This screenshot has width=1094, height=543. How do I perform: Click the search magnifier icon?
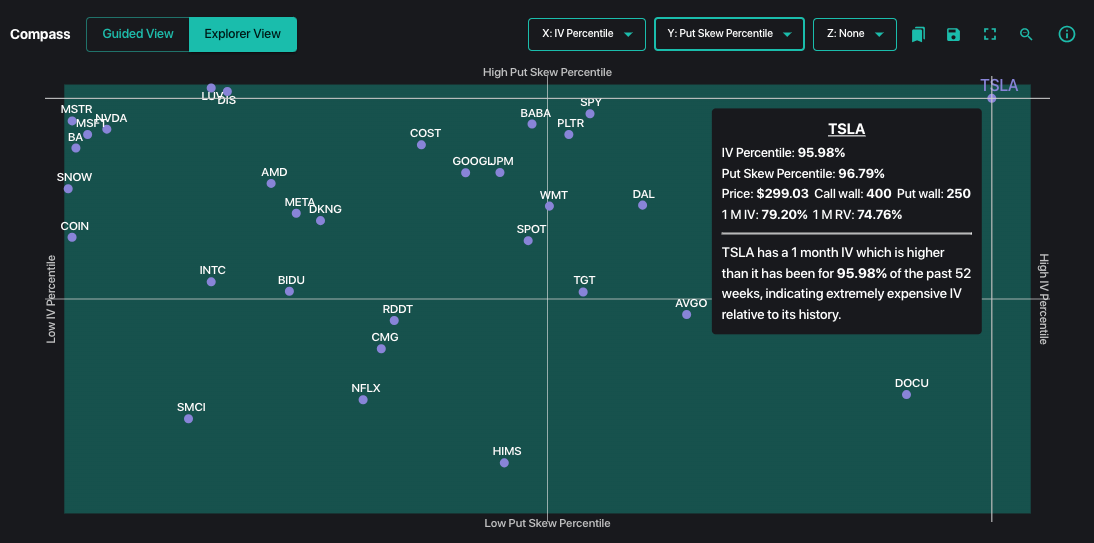pyautogui.click(x=1026, y=34)
